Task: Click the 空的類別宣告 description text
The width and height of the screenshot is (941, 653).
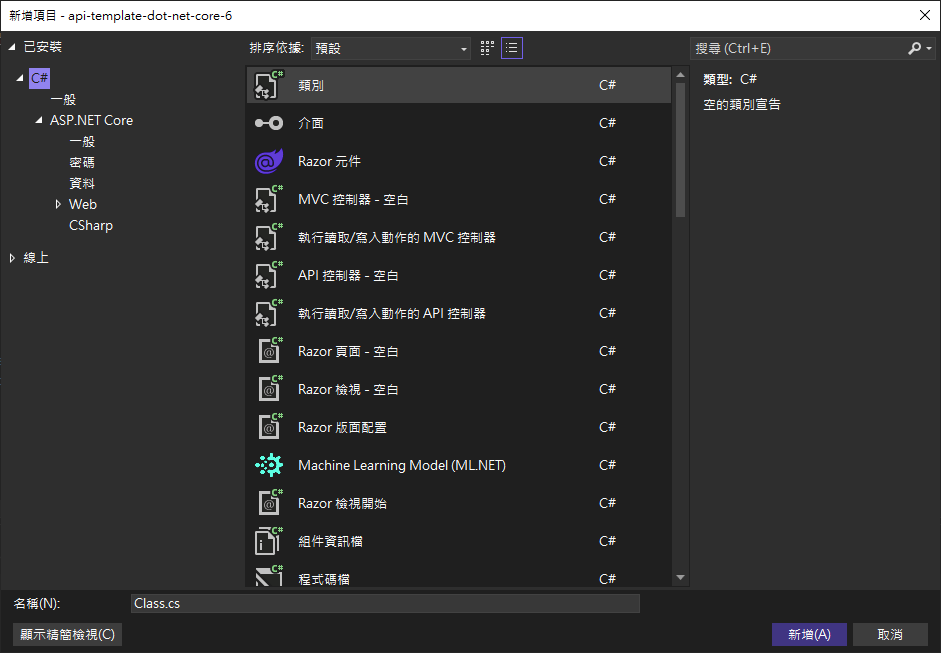Action: [x=742, y=104]
